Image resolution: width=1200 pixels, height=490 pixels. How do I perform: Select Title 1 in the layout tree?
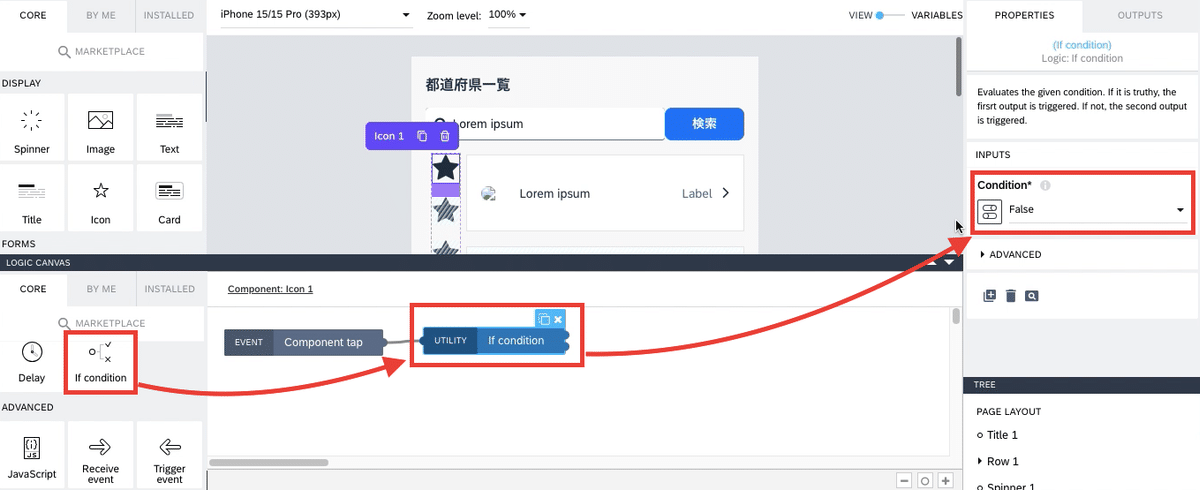click(x=1002, y=435)
